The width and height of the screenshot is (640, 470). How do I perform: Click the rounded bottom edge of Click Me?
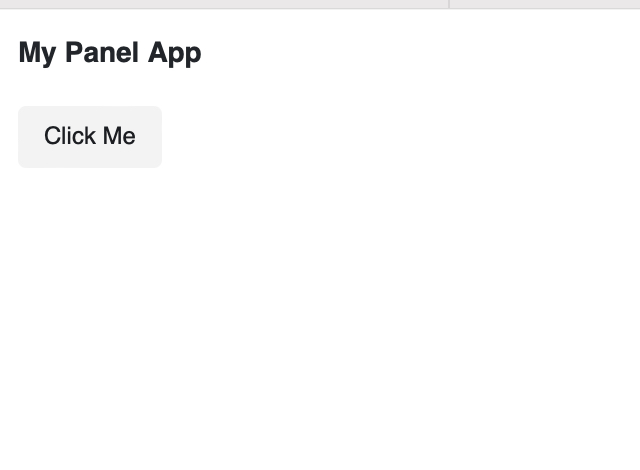click(x=90, y=165)
